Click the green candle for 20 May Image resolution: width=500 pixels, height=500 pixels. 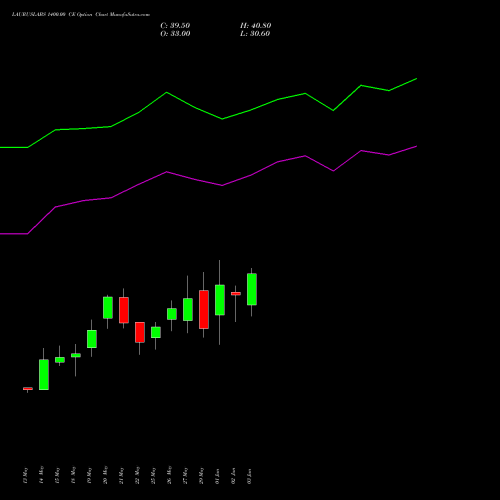[108, 308]
